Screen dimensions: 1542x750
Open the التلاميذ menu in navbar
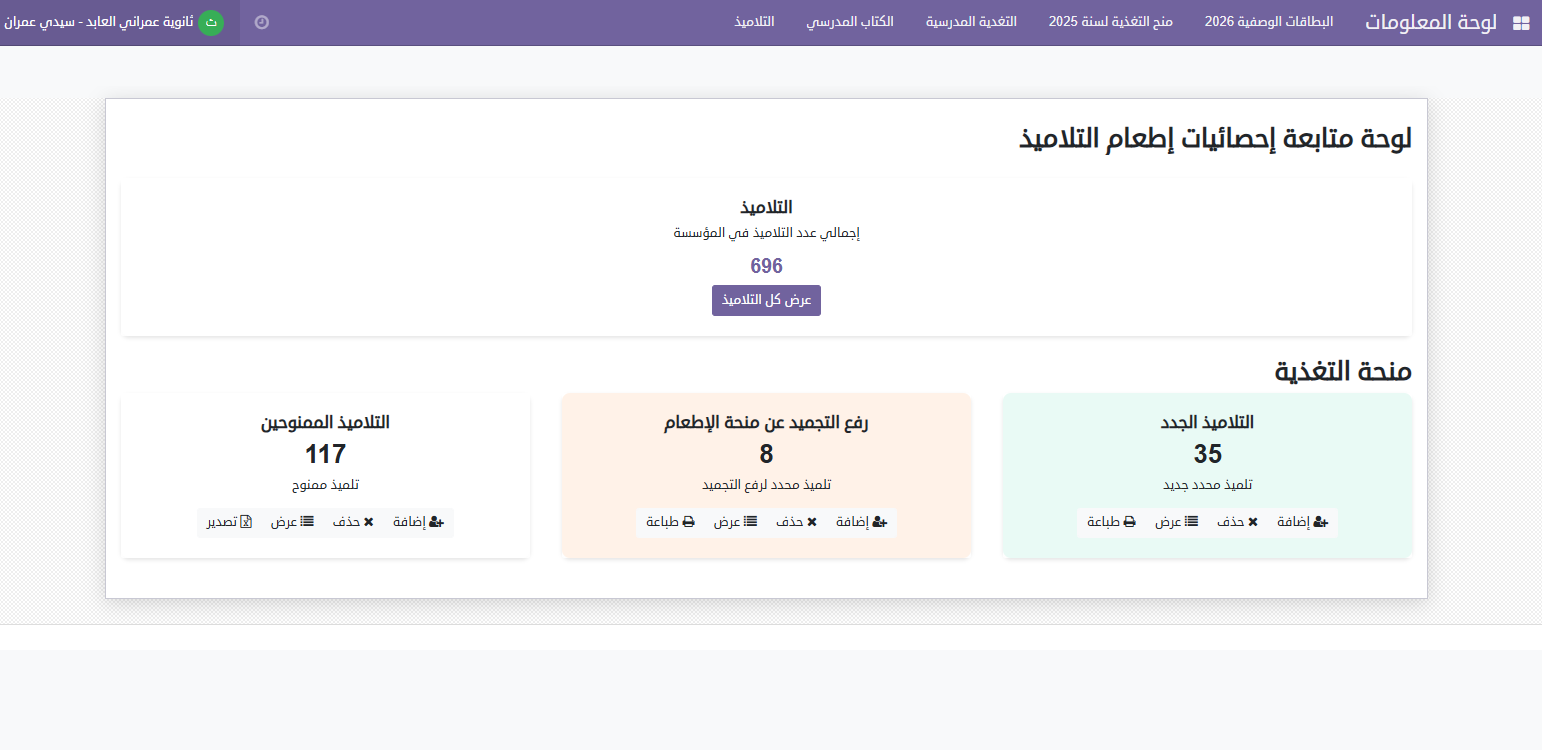[x=755, y=22]
